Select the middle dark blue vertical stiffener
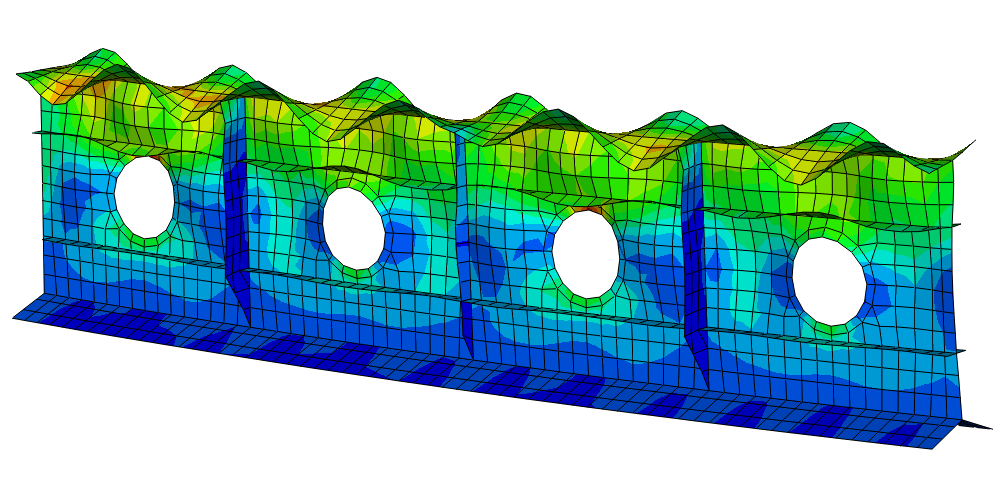The image size is (1000, 500). (464, 250)
